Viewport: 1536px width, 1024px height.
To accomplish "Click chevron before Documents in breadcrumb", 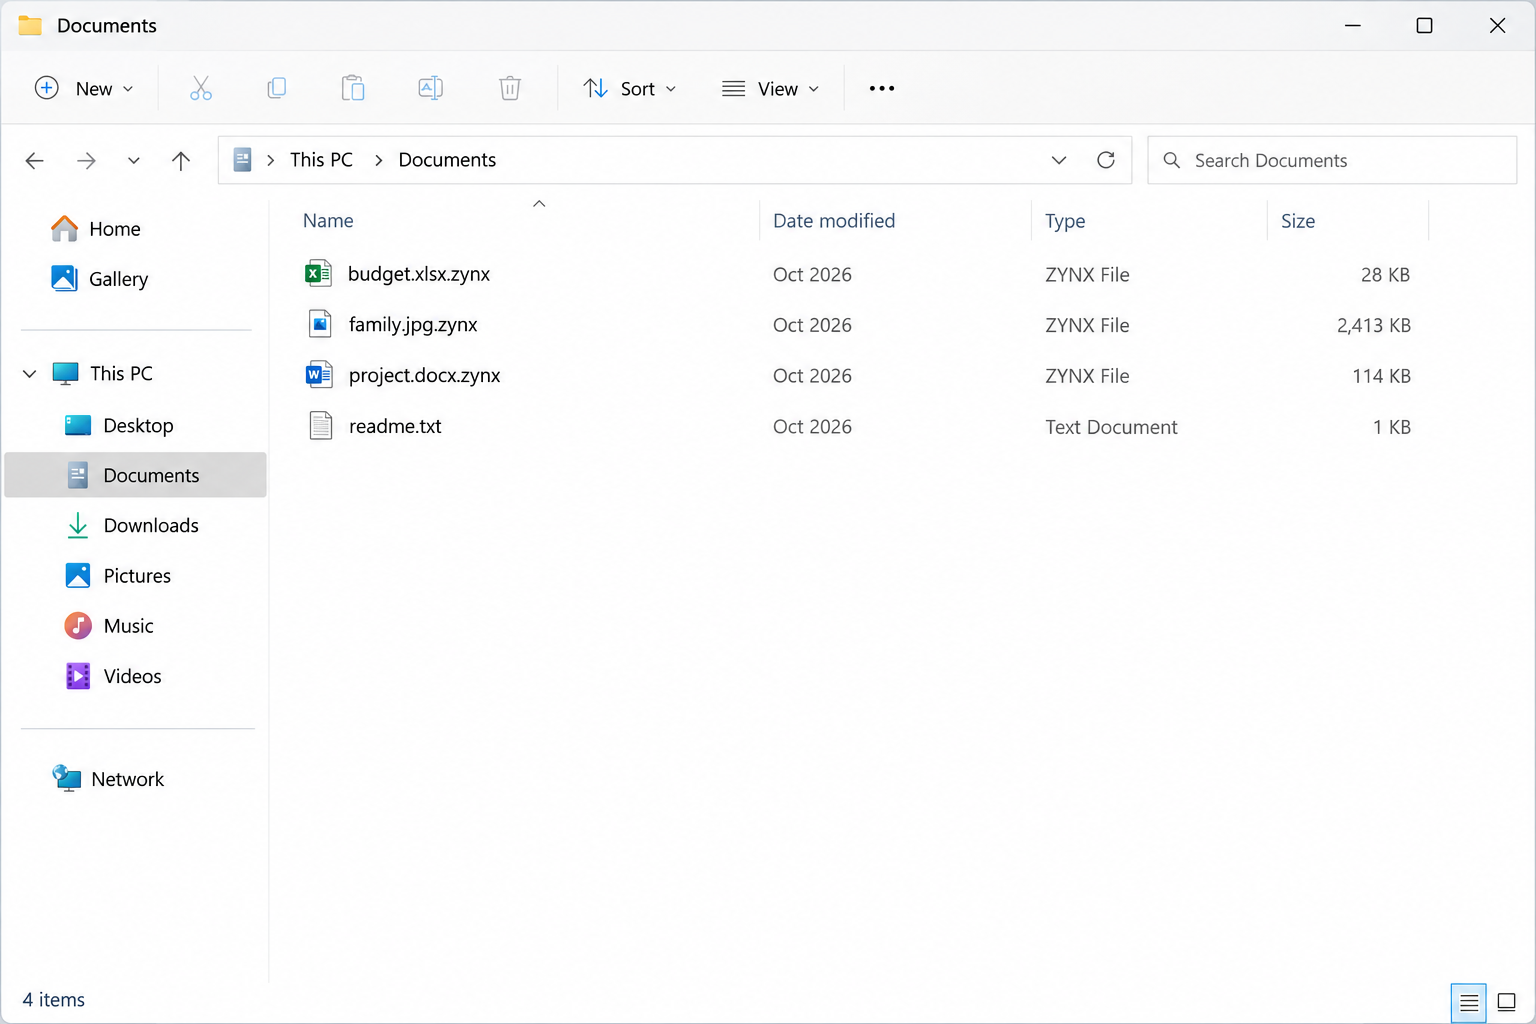I will (378, 160).
